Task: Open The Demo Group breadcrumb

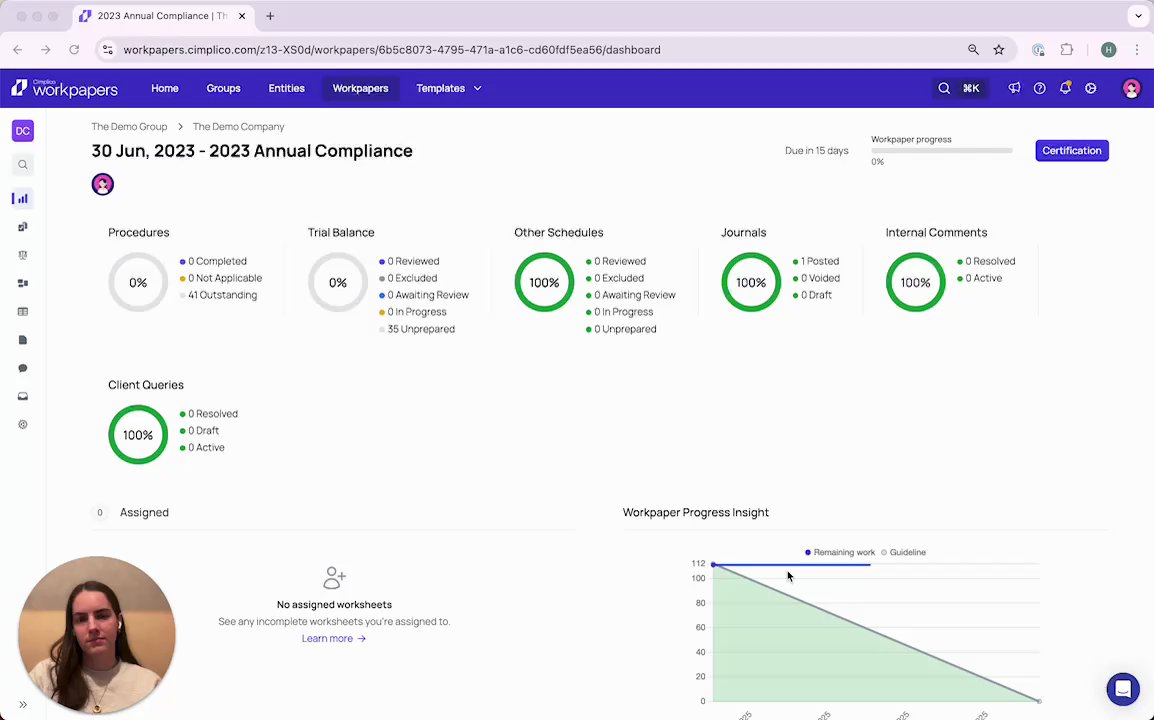Action: (129, 127)
